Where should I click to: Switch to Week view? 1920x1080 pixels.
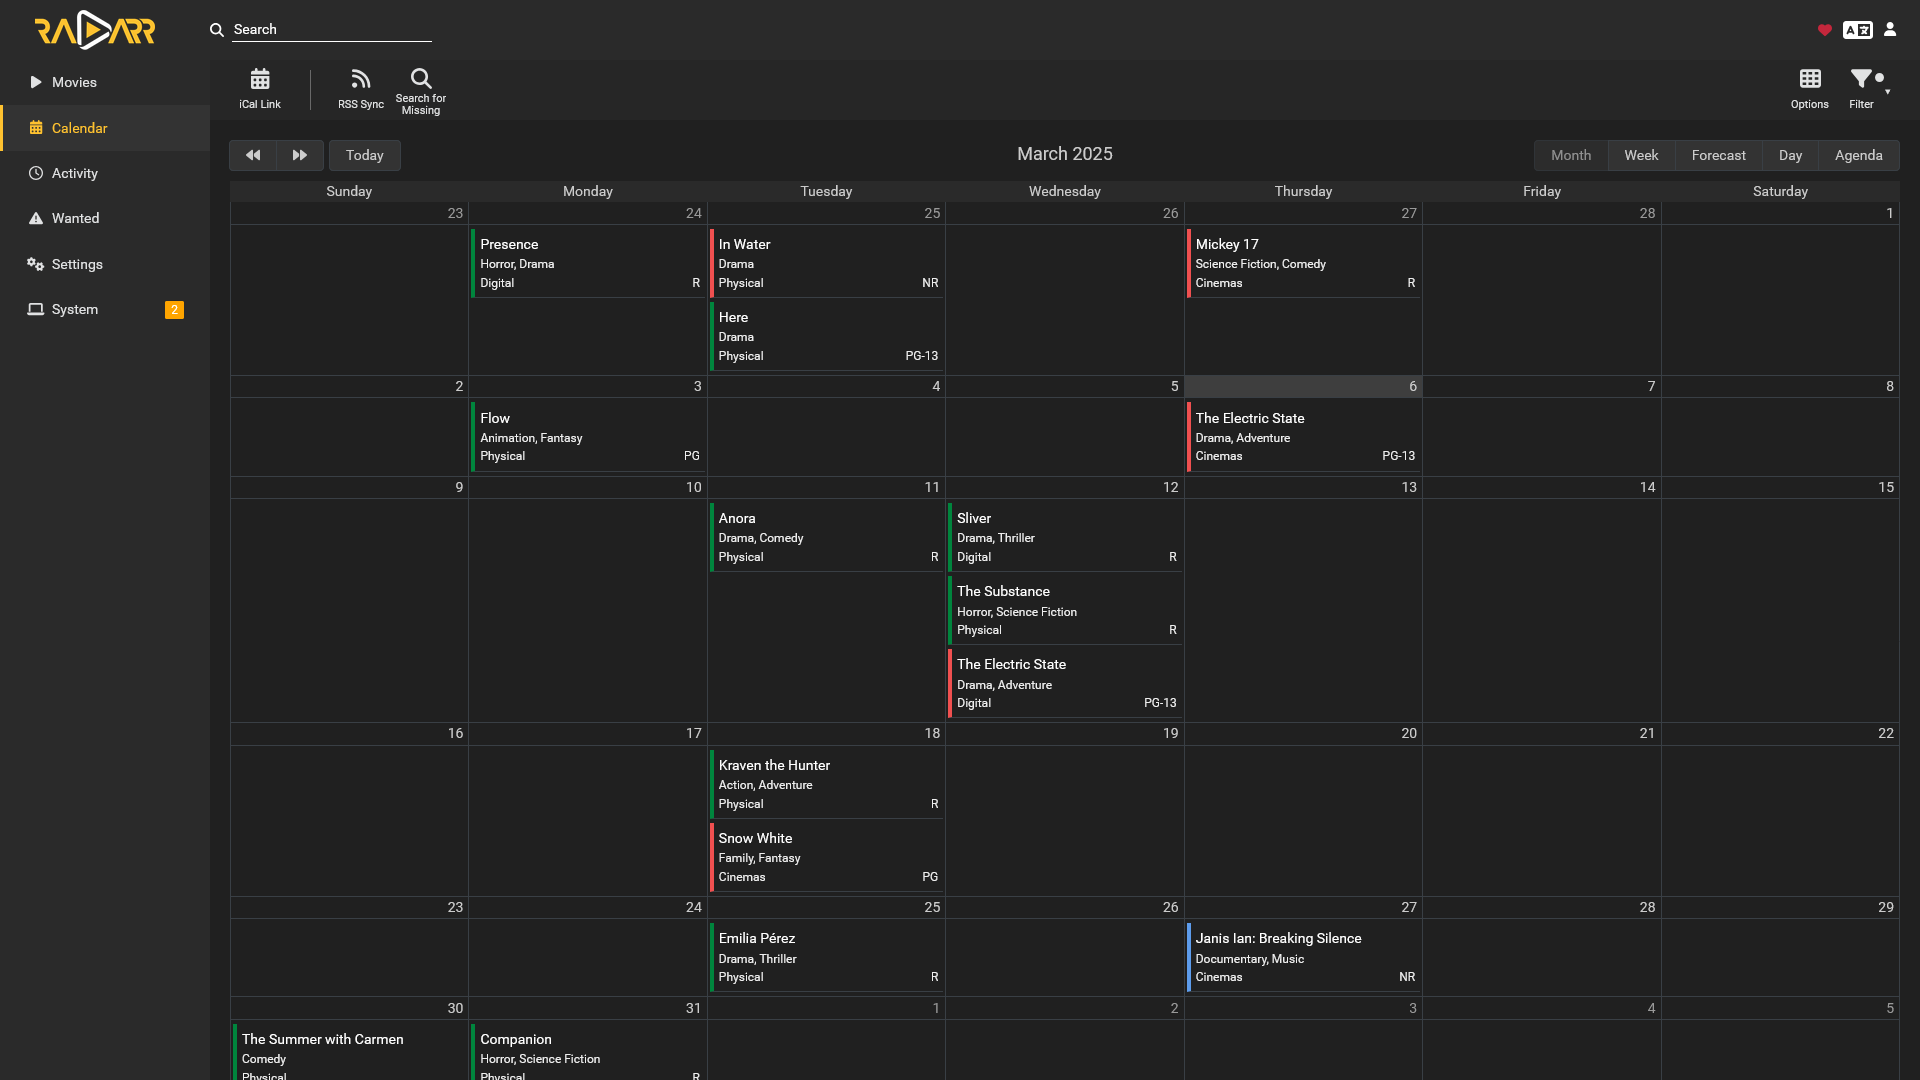click(1641, 155)
